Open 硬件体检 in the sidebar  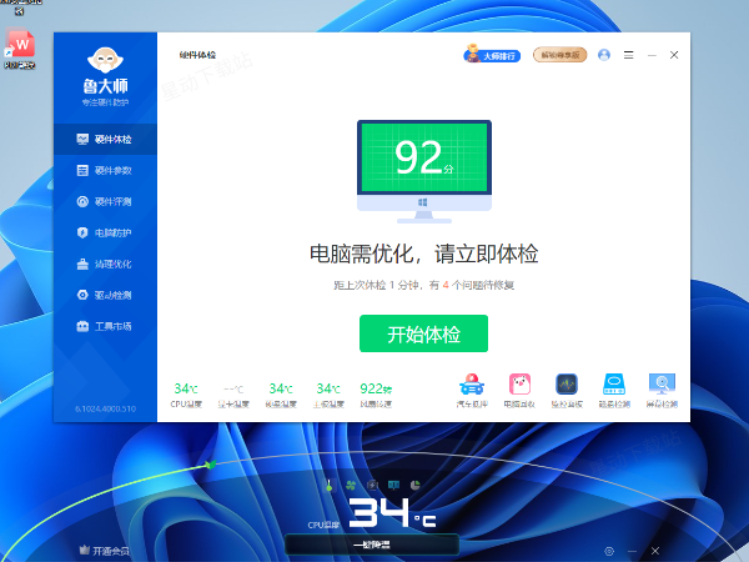coord(105,139)
